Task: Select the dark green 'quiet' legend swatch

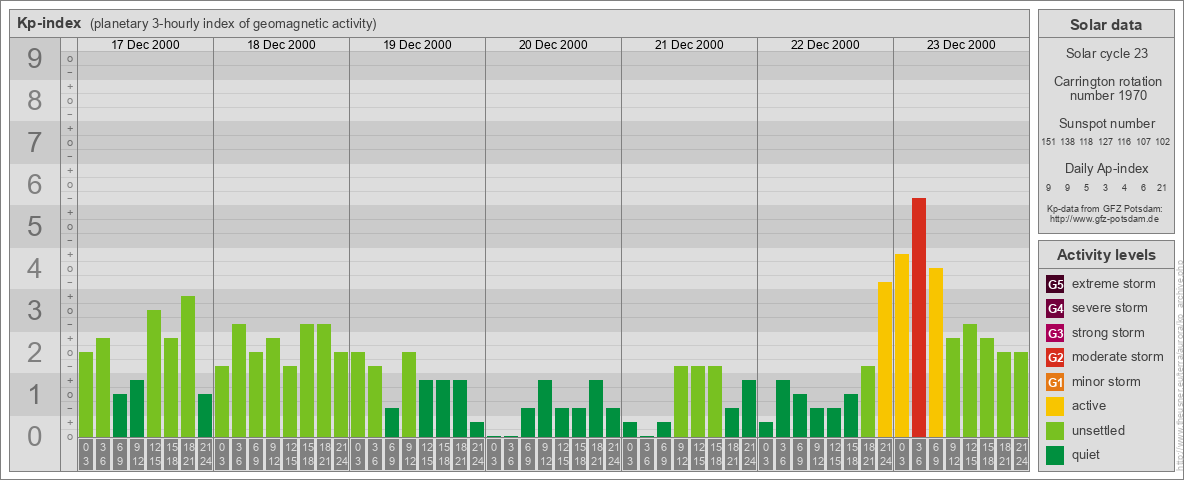Action: 1055,454
